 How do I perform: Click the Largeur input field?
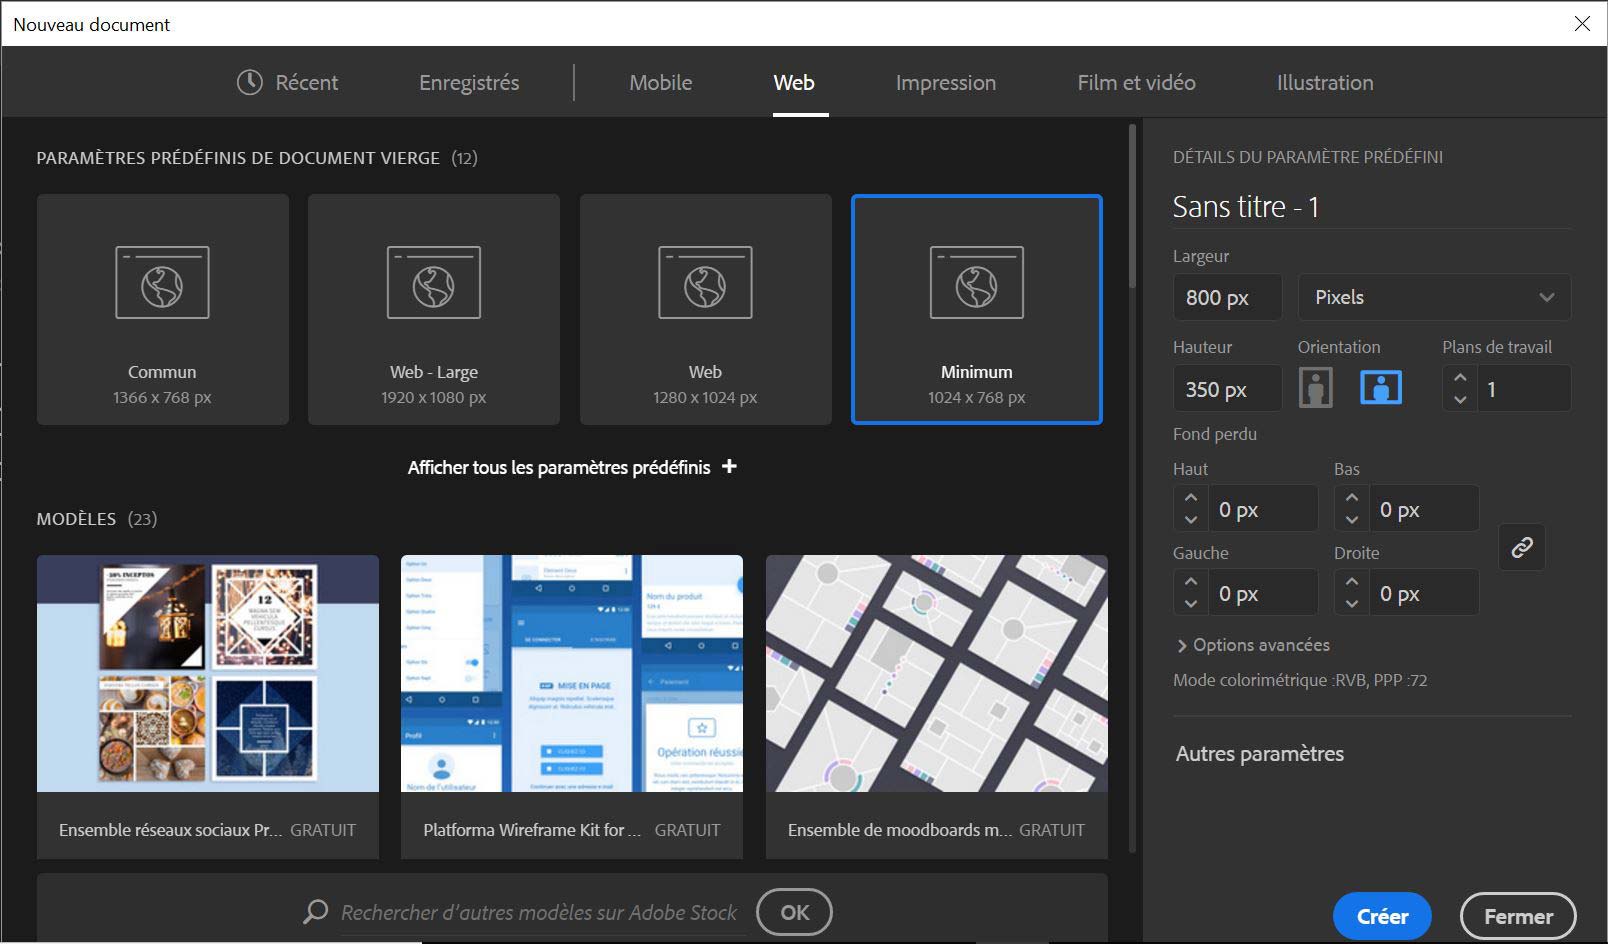1226,298
